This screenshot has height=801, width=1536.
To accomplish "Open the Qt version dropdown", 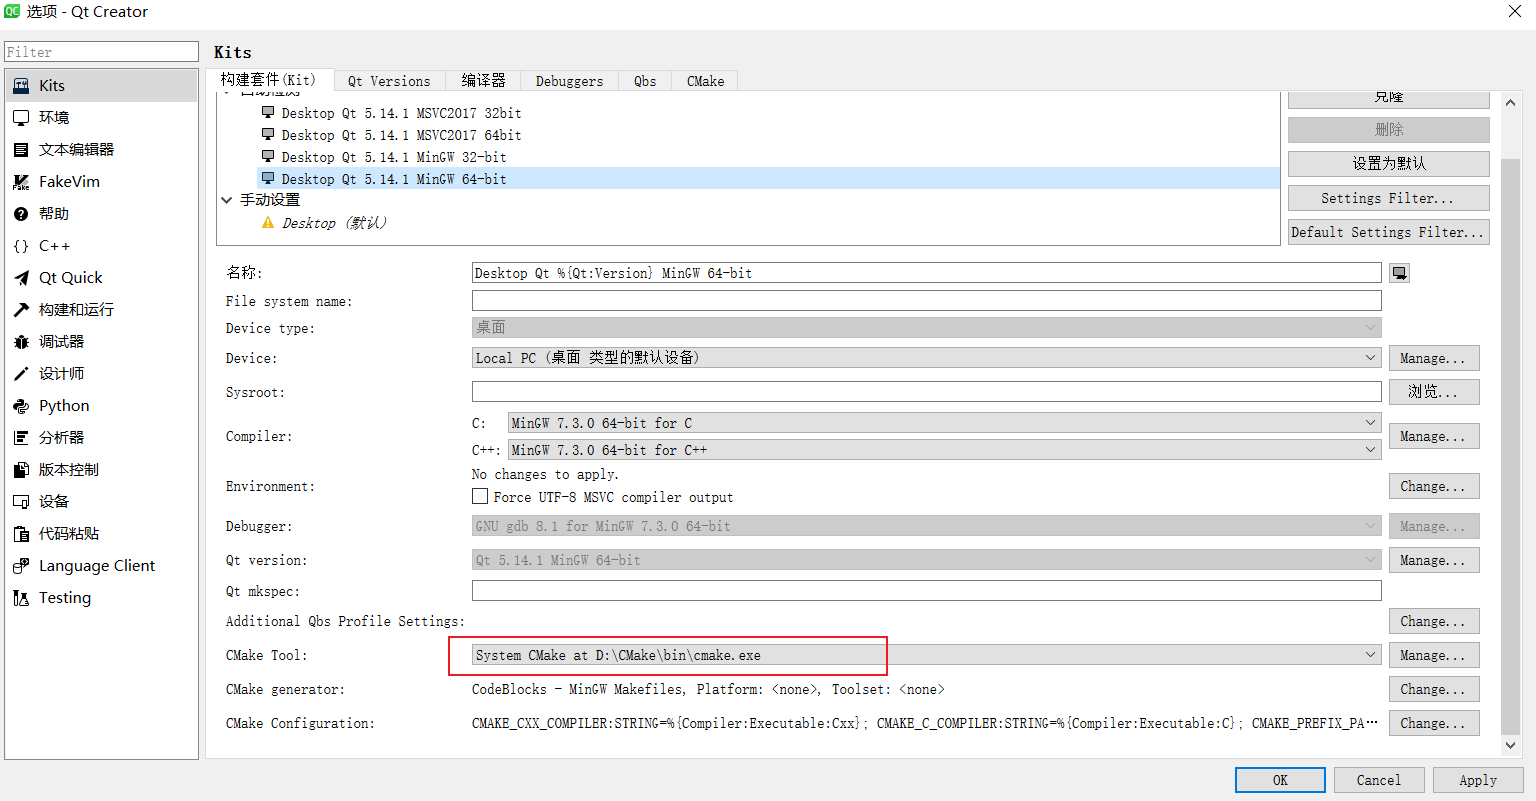I will [927, 560].
